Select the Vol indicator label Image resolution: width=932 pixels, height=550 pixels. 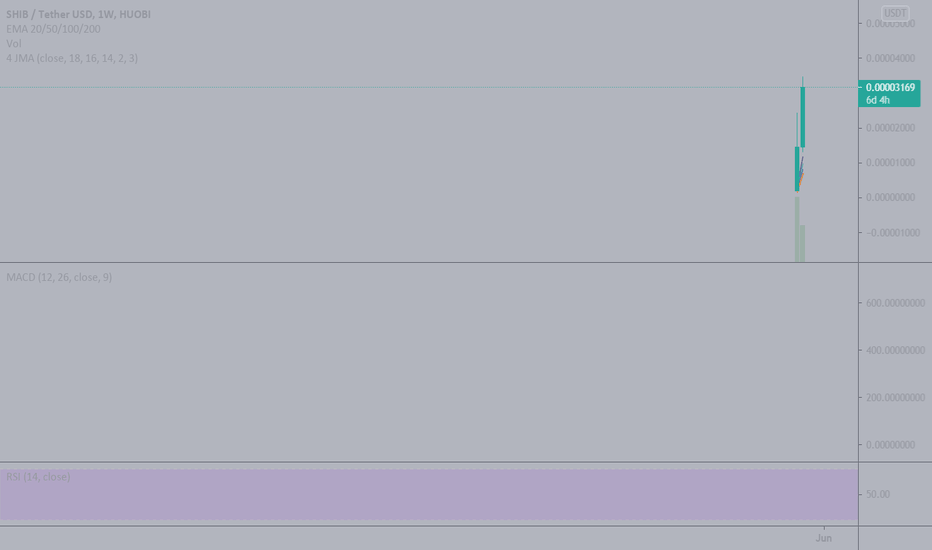14,43
